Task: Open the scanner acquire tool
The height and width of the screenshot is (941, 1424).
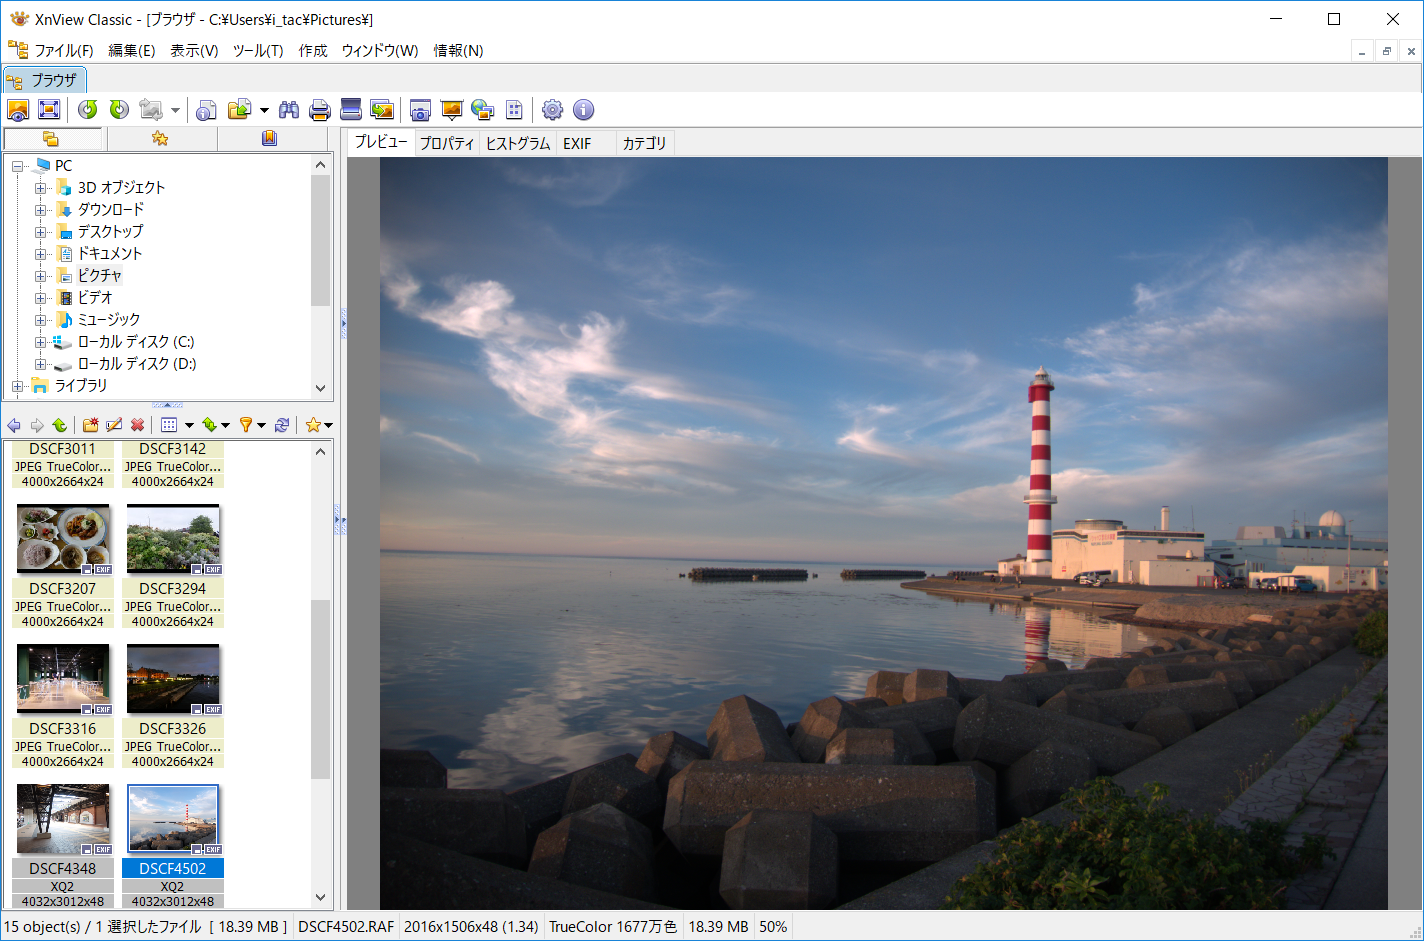Action: pos(350,110)
